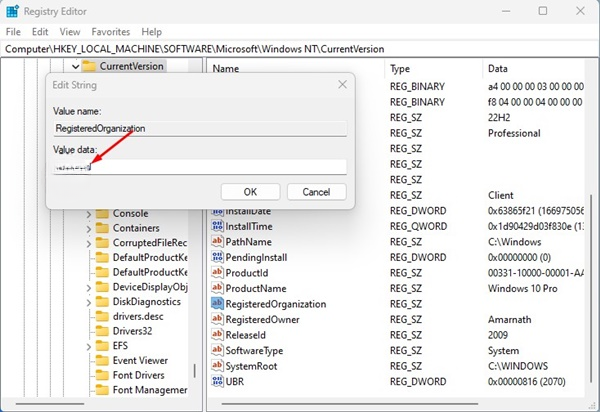Select the ProductId string value icon
This screenshot has height=412, width=600.
click(217, 273)
